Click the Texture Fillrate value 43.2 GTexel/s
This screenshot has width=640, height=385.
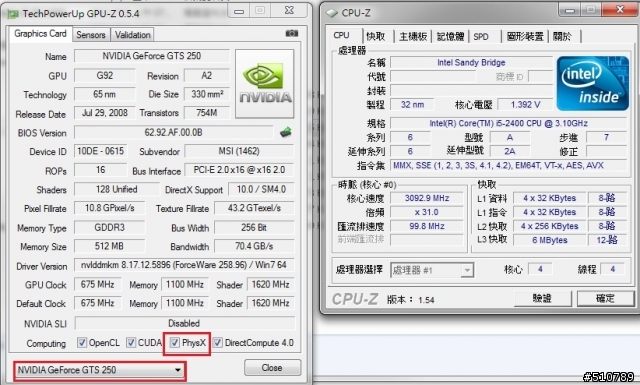(x=254, y=208)
